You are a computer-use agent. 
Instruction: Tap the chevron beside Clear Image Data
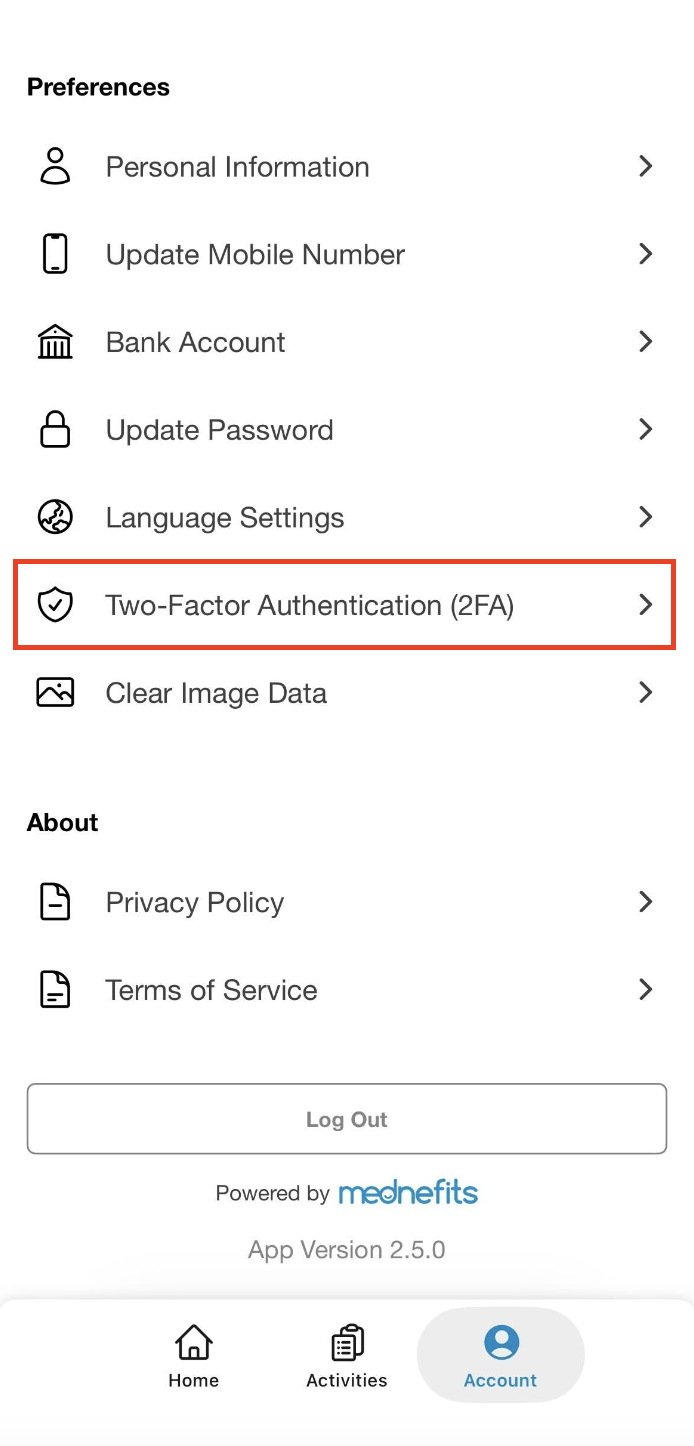coord(646,693)
